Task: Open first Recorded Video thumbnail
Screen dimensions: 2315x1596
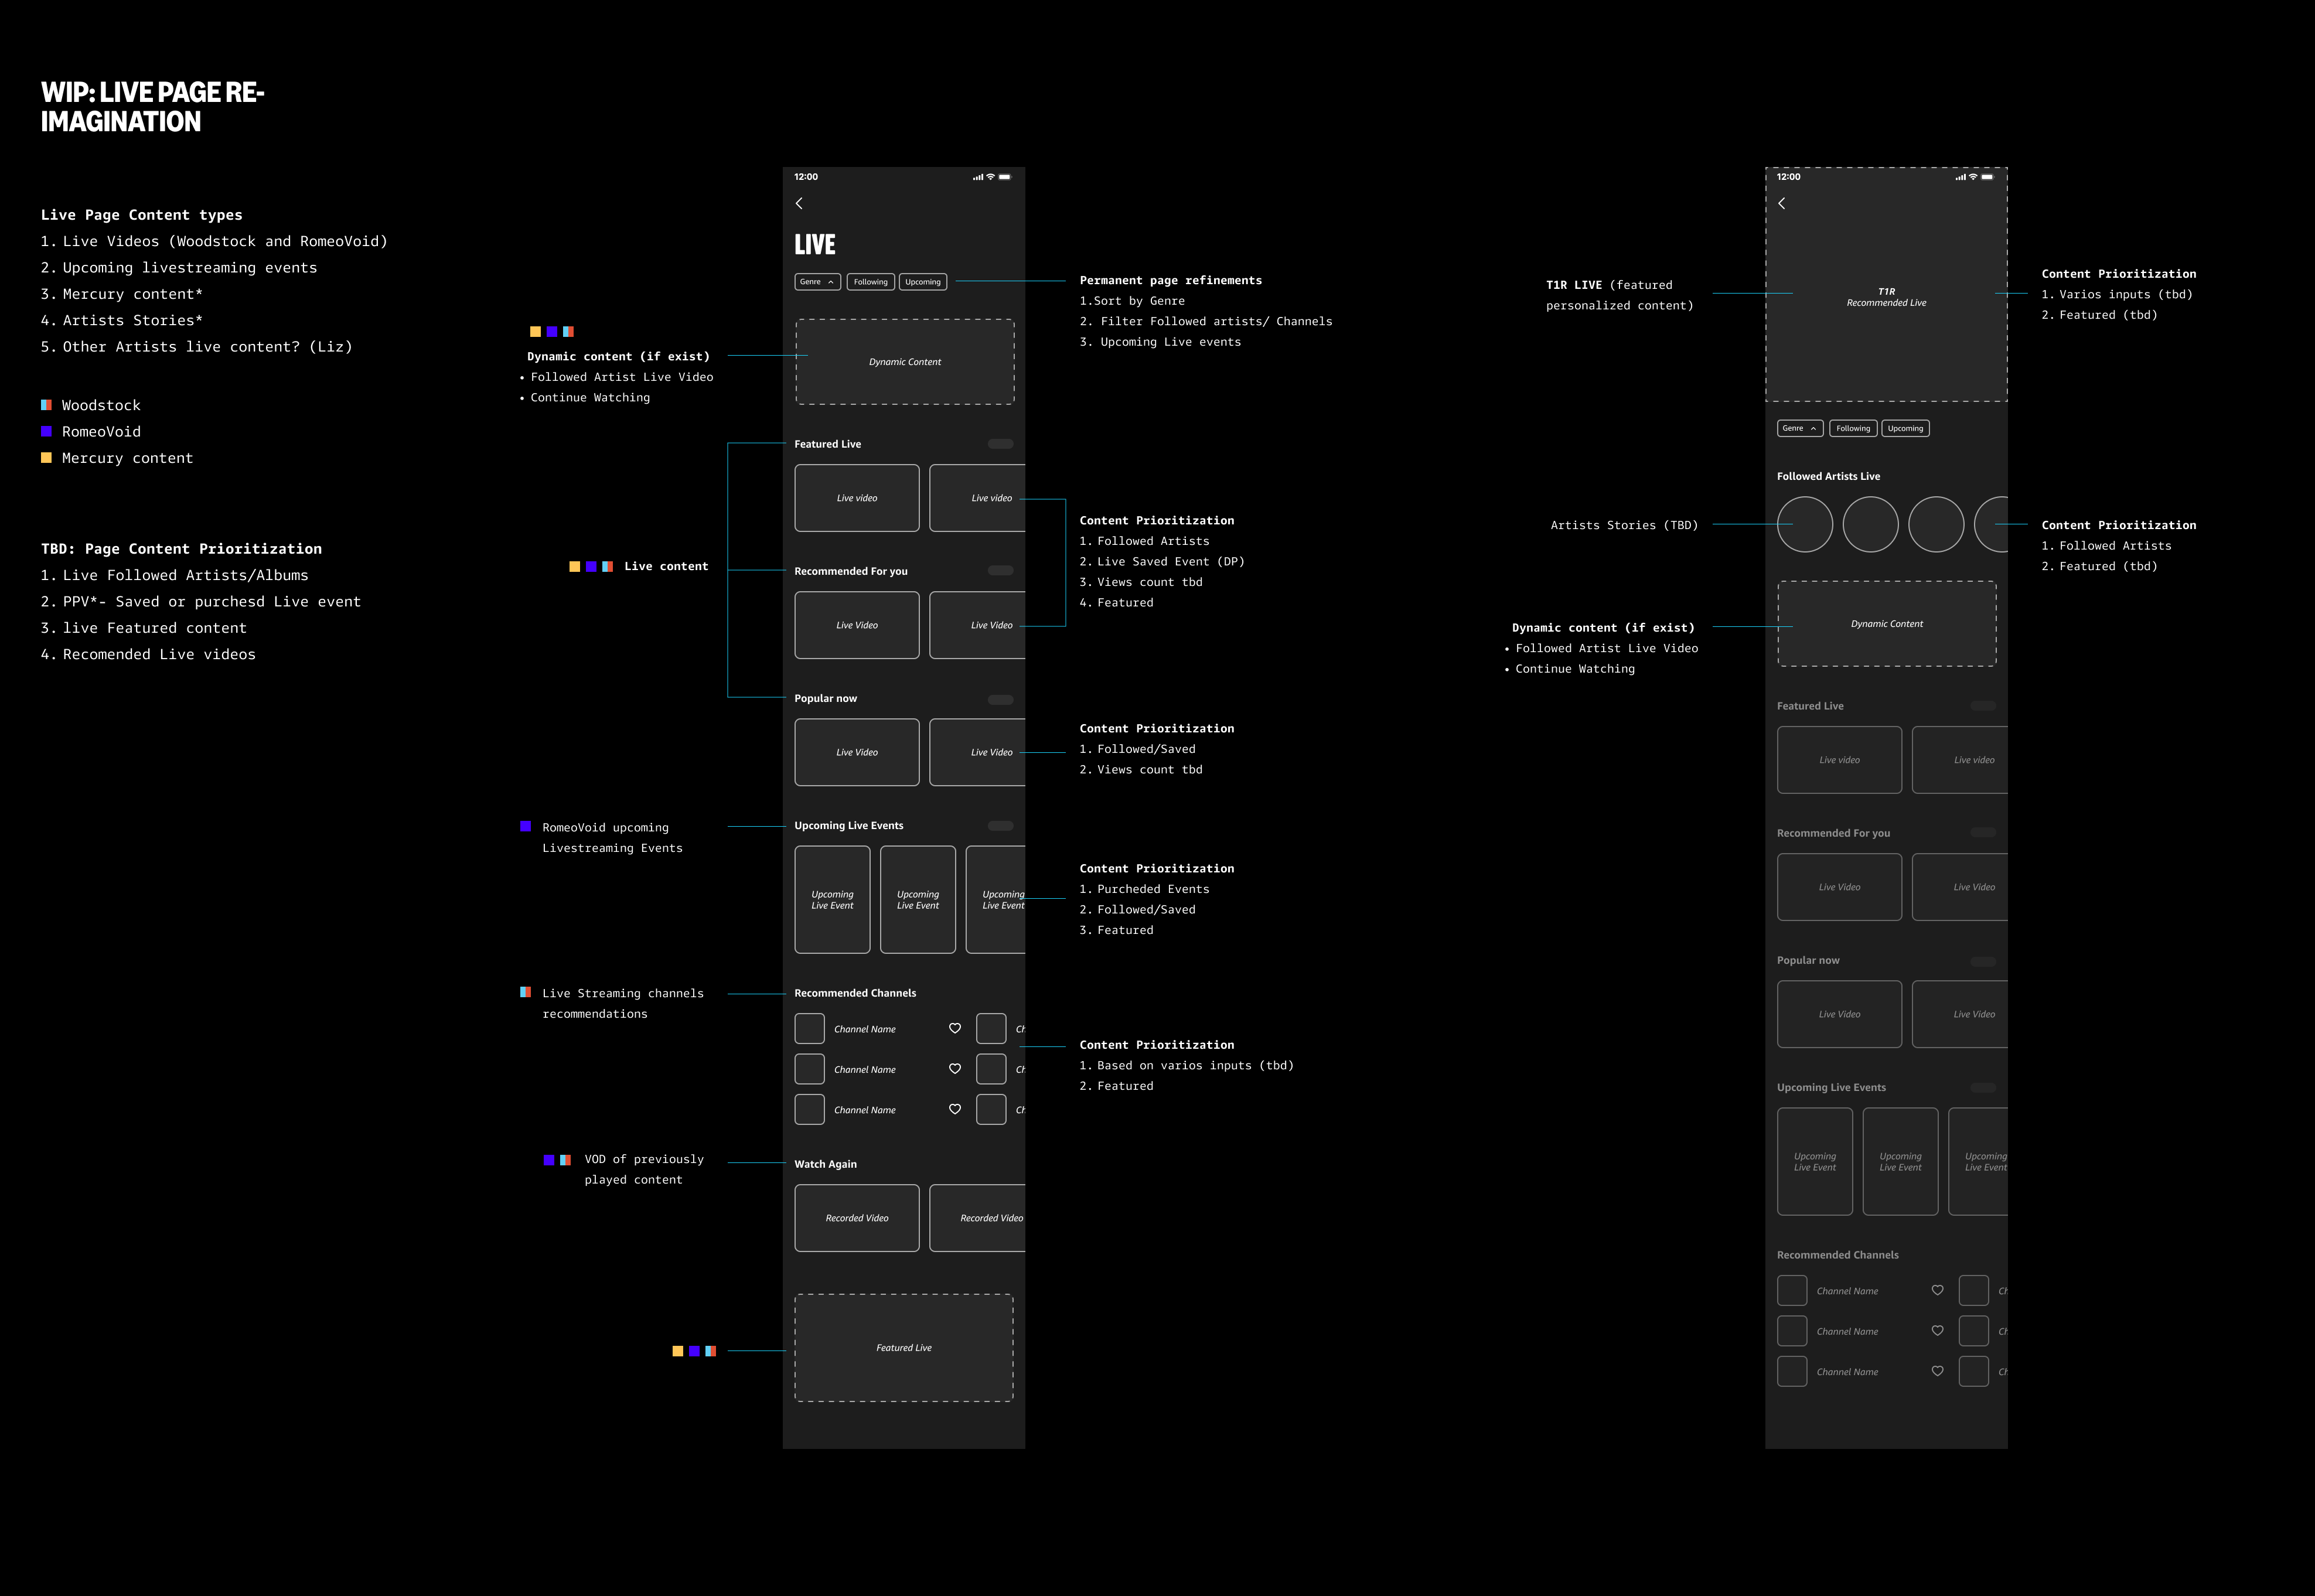Action: [x=856, y=1218]
